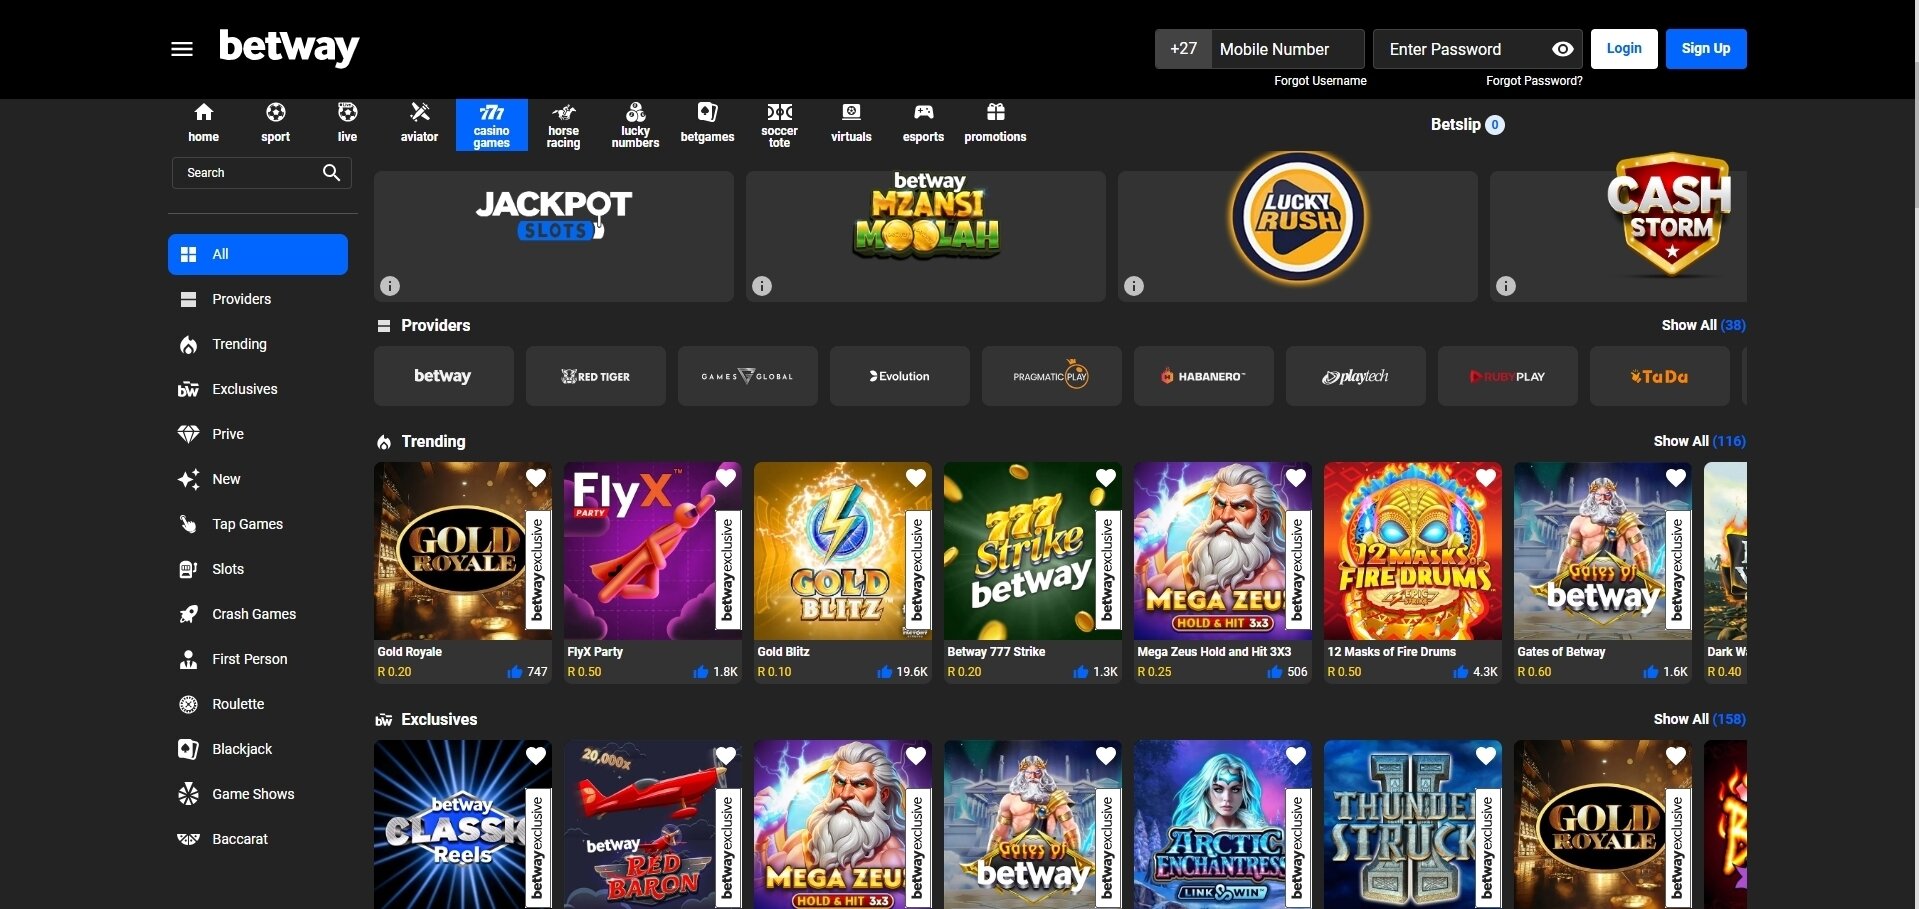Open the home navigation icon
This screenshot has width=1919, height=909.
tap(203, 124)
